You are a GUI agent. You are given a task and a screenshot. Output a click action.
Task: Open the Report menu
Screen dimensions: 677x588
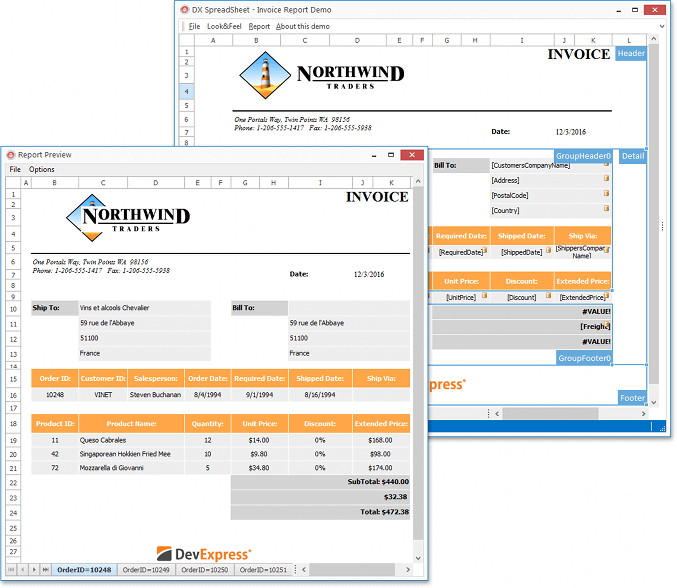[259, 26]
